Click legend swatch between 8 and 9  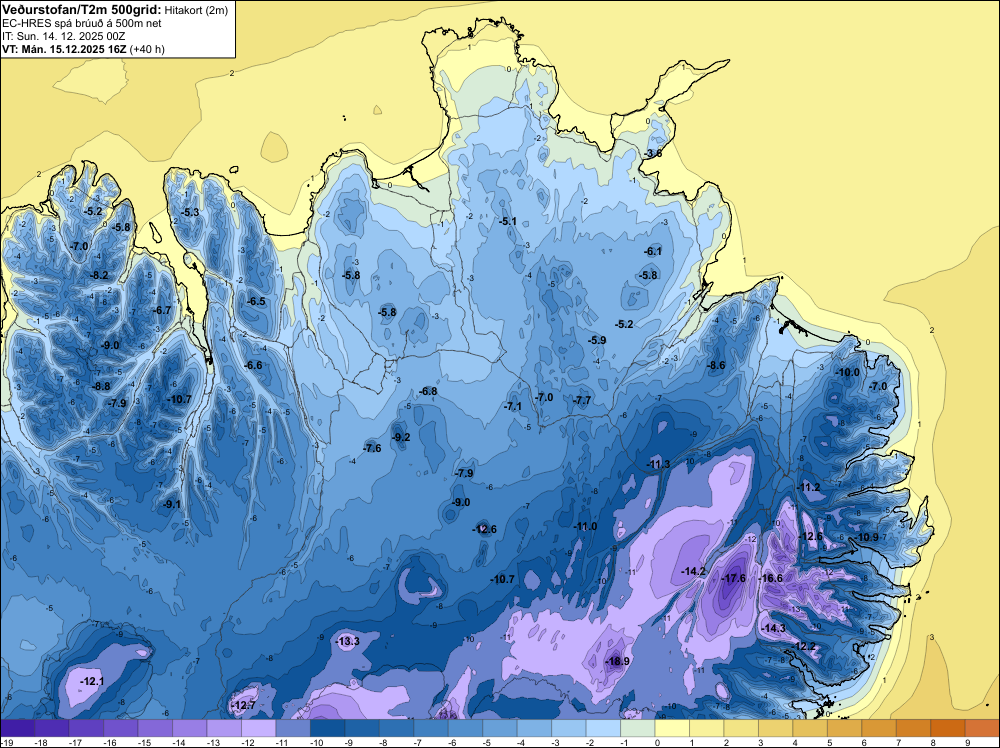coord(948,728)
